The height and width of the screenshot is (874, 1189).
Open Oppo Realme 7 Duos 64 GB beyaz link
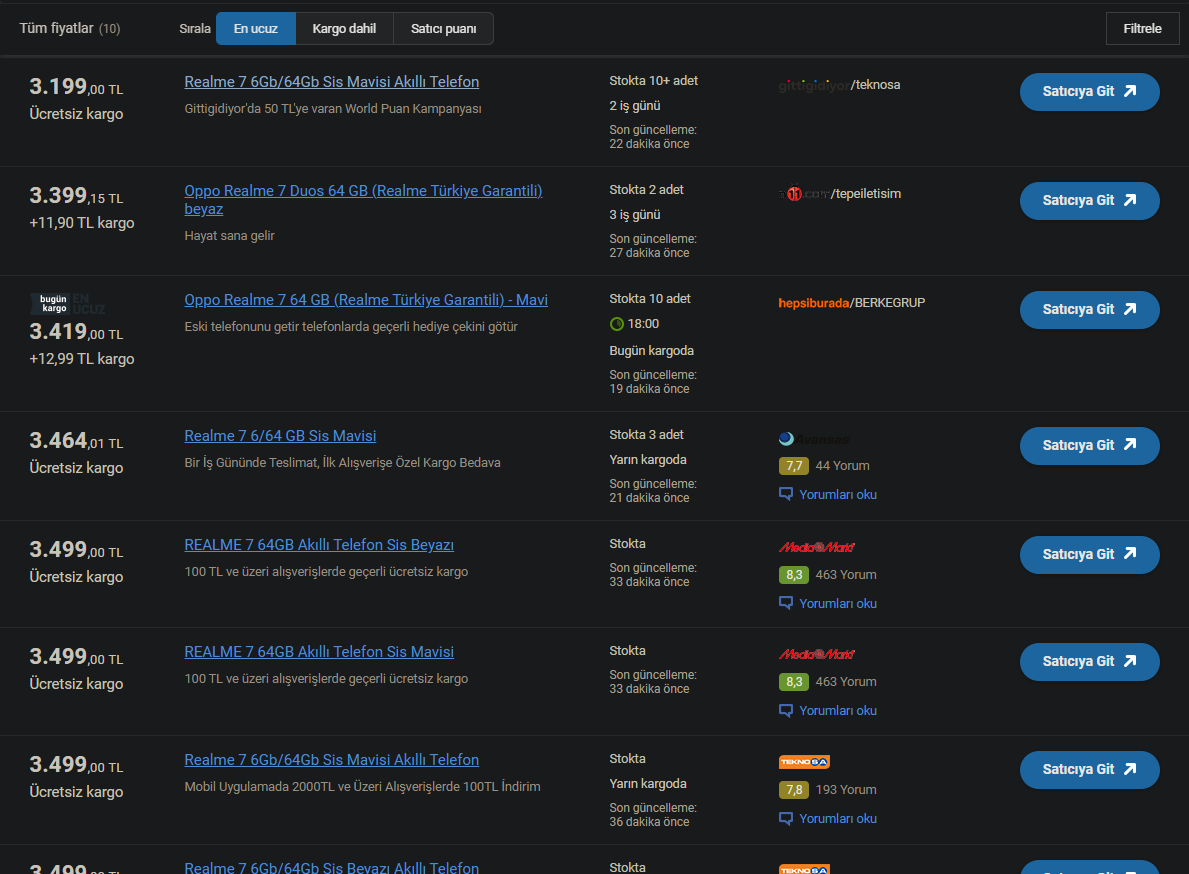click(x=363, y=200)
